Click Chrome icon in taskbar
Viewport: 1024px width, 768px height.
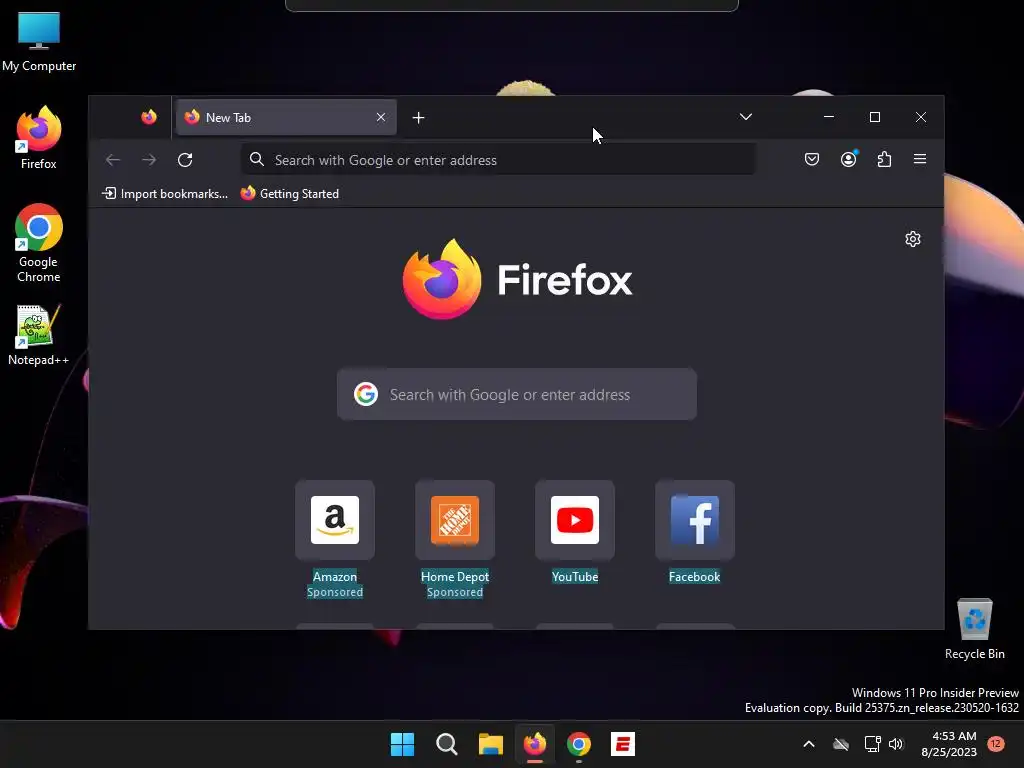click(x=579, y=744)
